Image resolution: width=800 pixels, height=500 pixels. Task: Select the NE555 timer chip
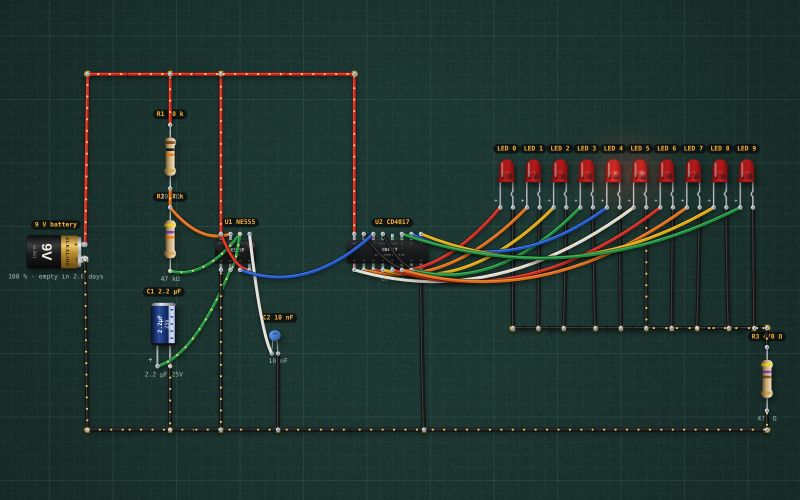coord(235,250)
